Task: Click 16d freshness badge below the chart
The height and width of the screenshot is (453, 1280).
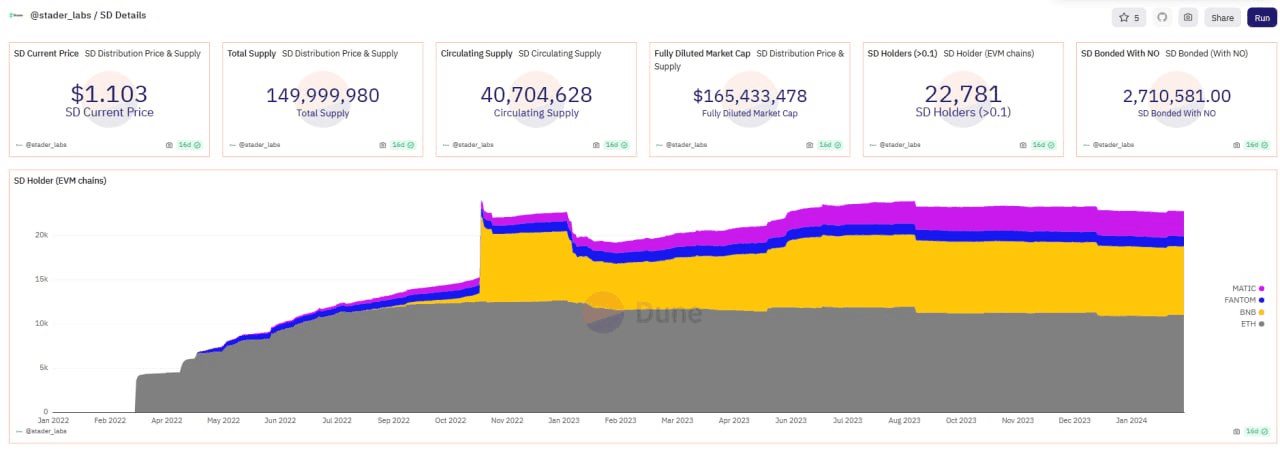Action: (x=1257, y=431)
